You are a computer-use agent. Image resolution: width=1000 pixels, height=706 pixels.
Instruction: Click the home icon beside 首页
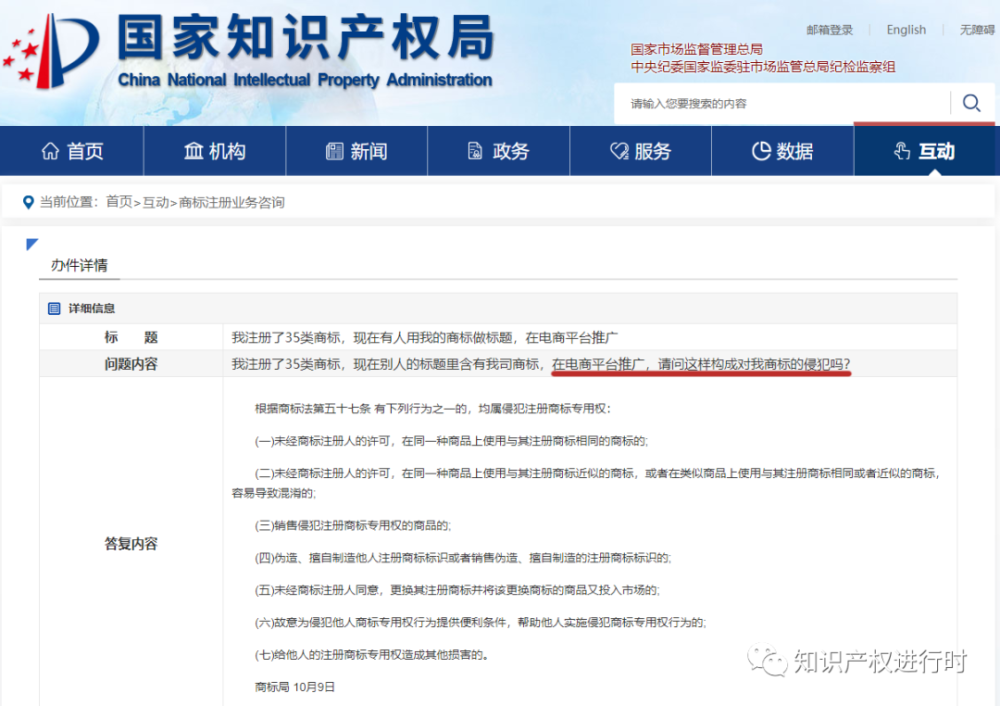click(x=50, y=151)
